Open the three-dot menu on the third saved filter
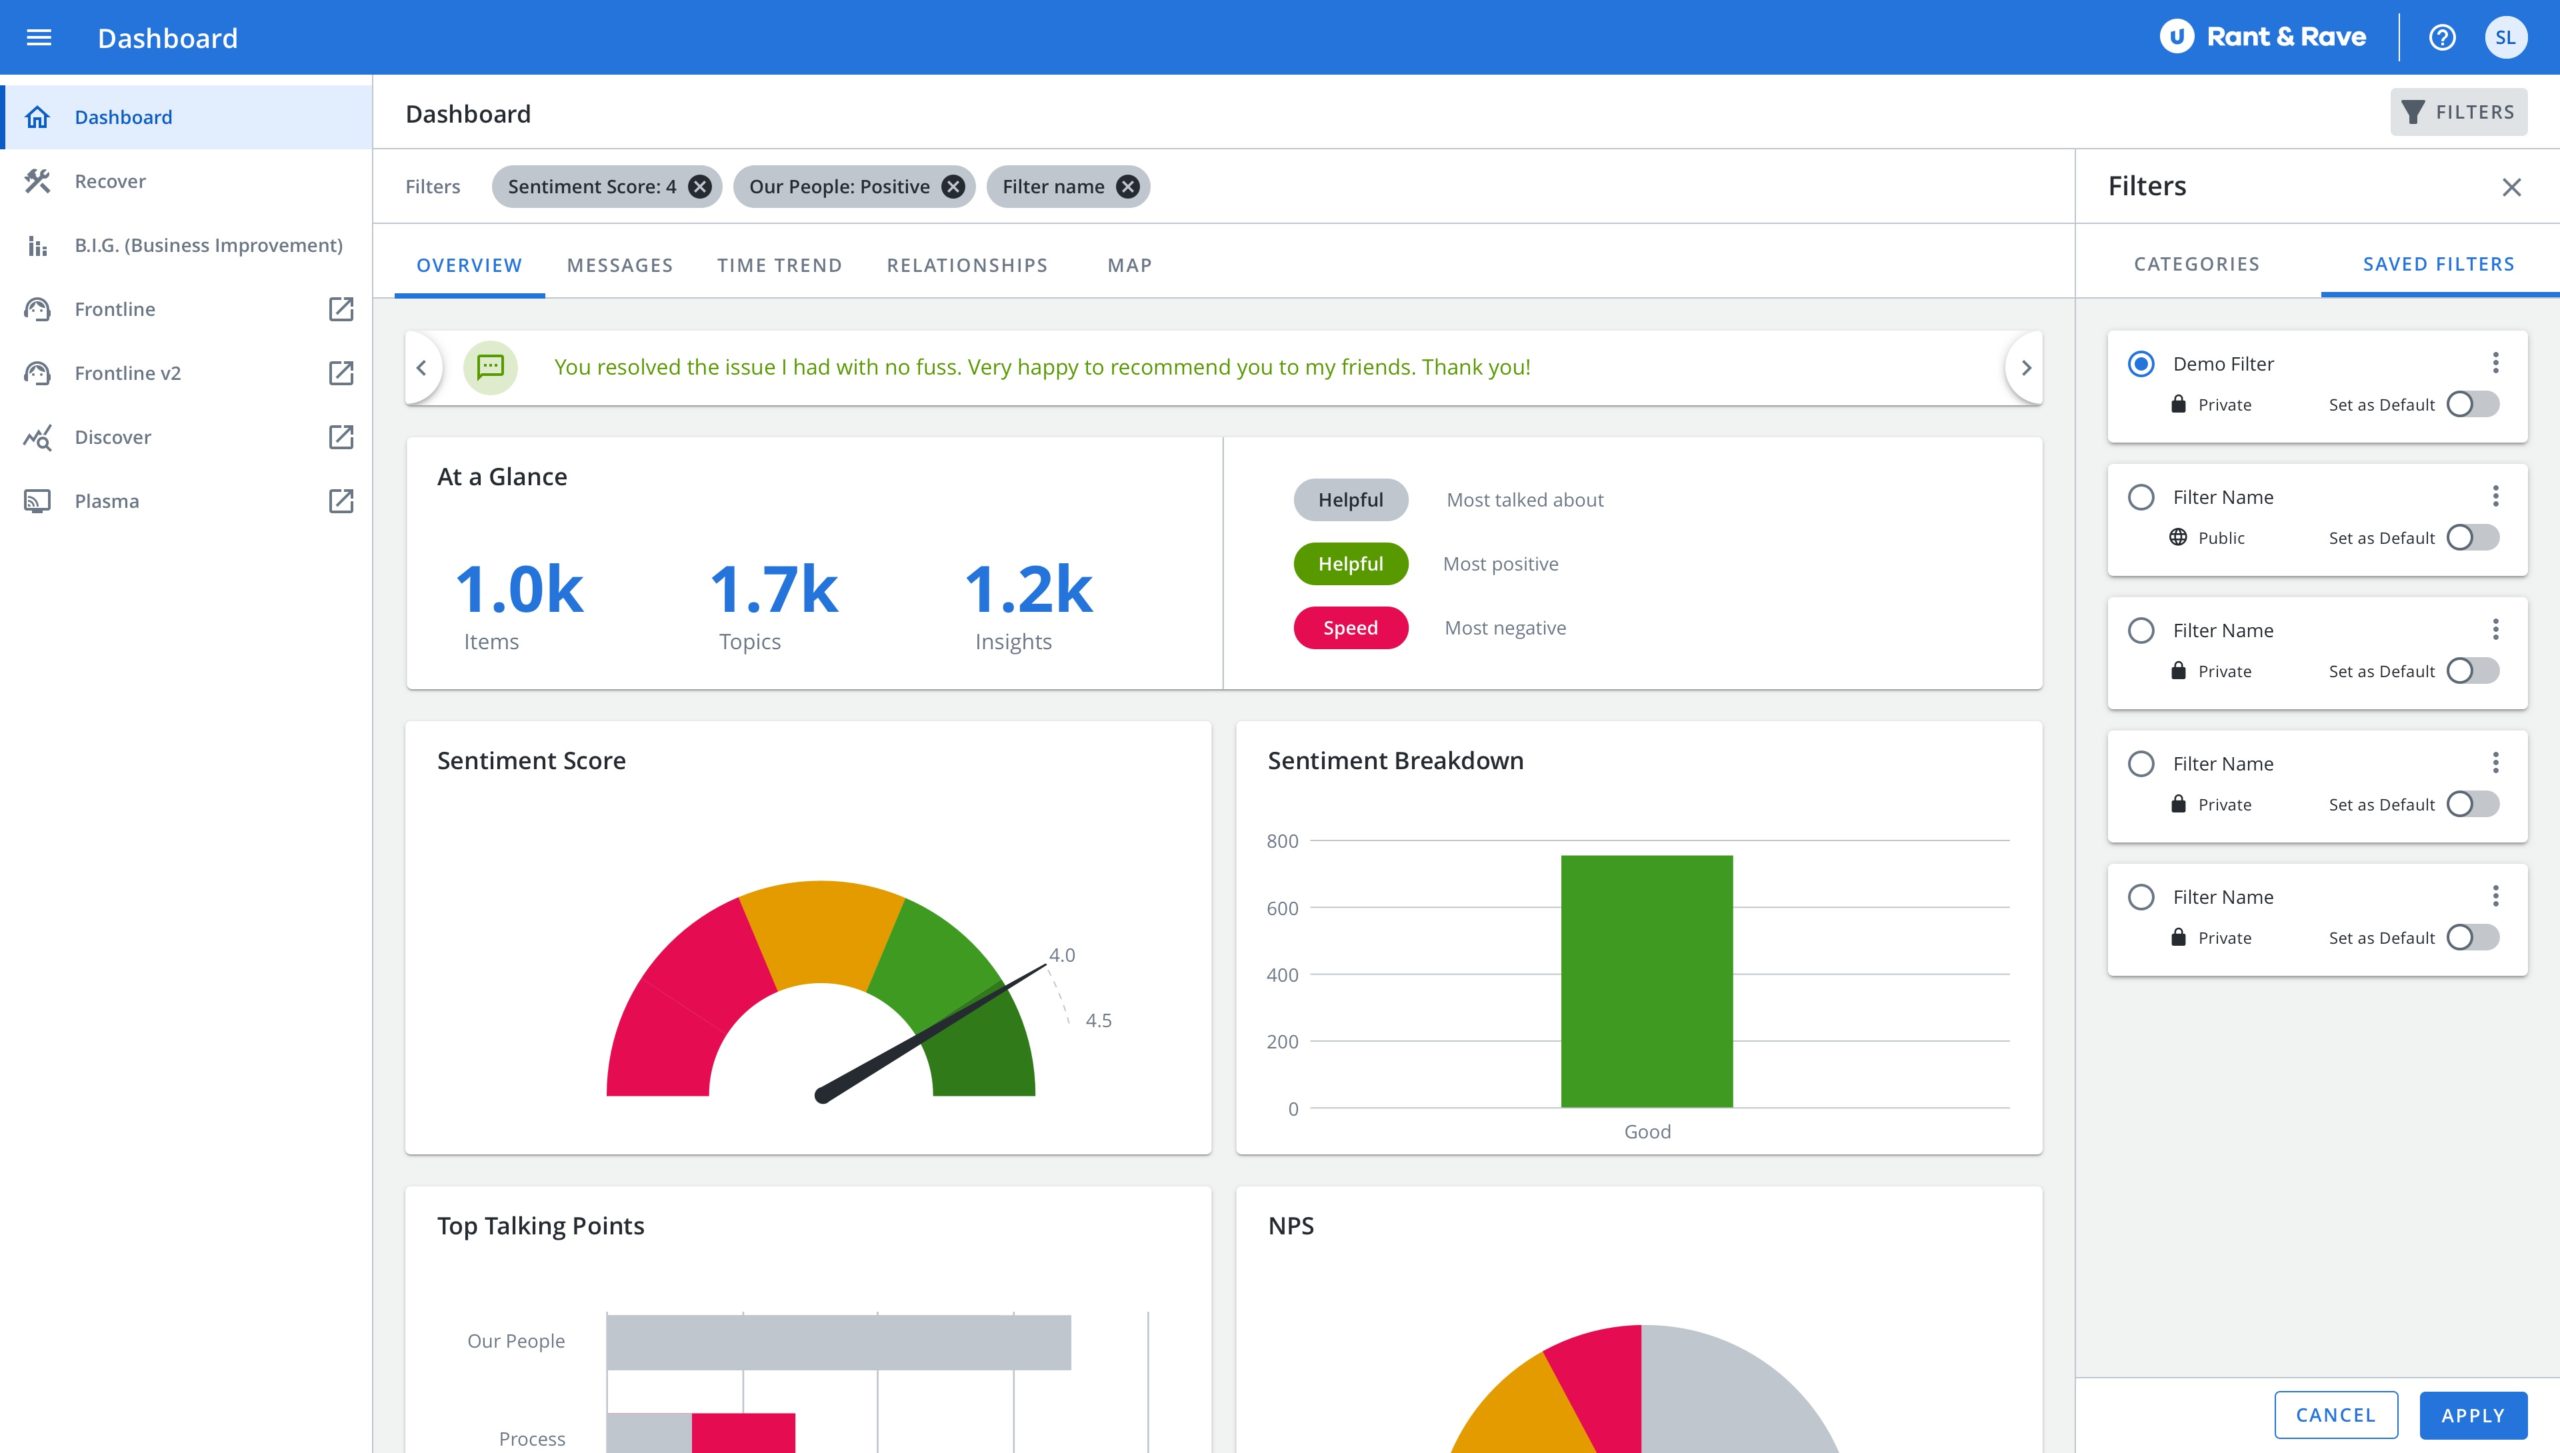 click(2496, 629)
